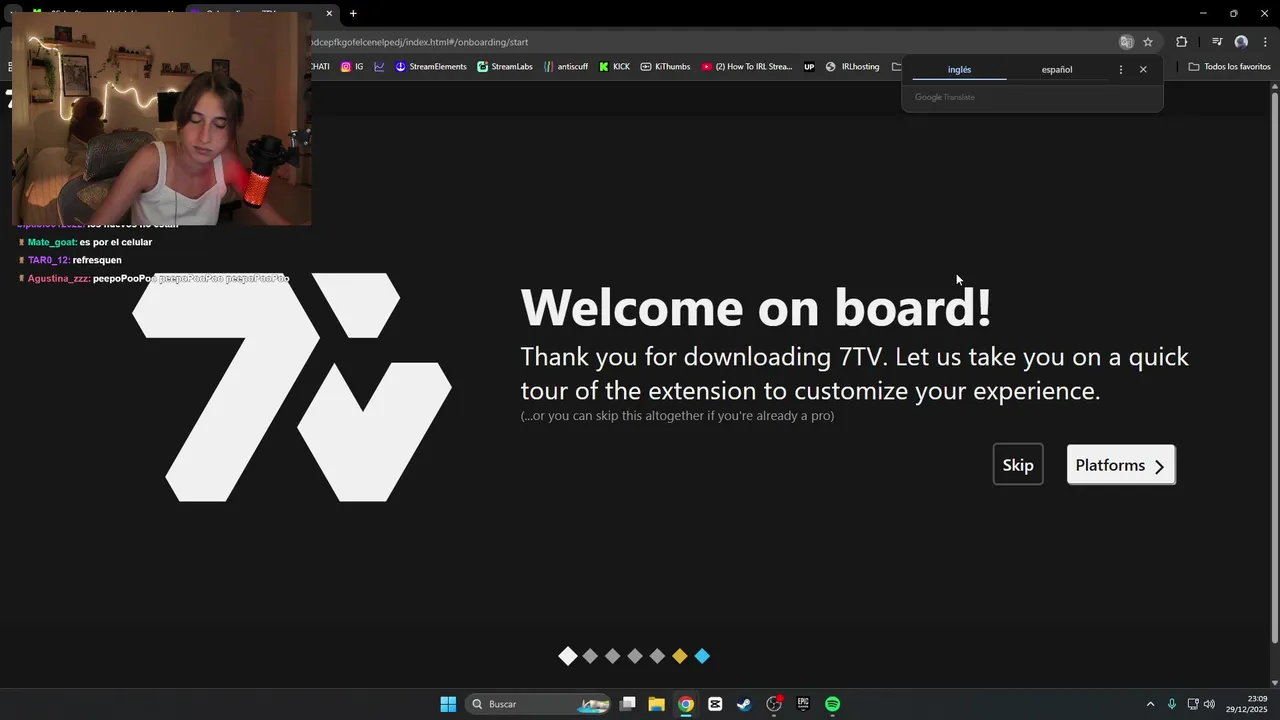Open network settings tray icon
1280x720 pixels.
click(x=1193, y=704)
